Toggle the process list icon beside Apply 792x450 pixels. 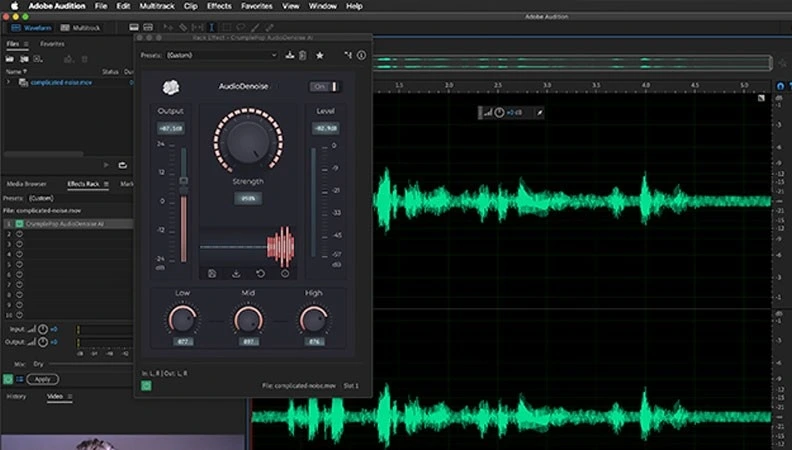[x=20, y=379]
